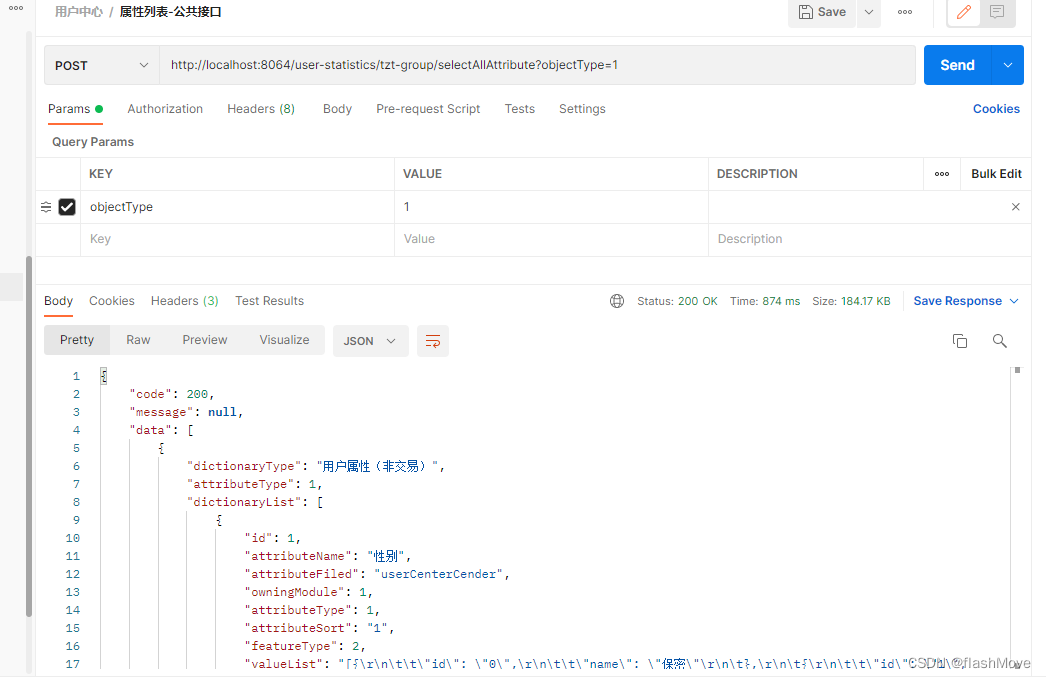The height and width of the screenshot is (678, 1046).
Task: Click the Save floppy disk button
Action: click(x=822, y=12)
